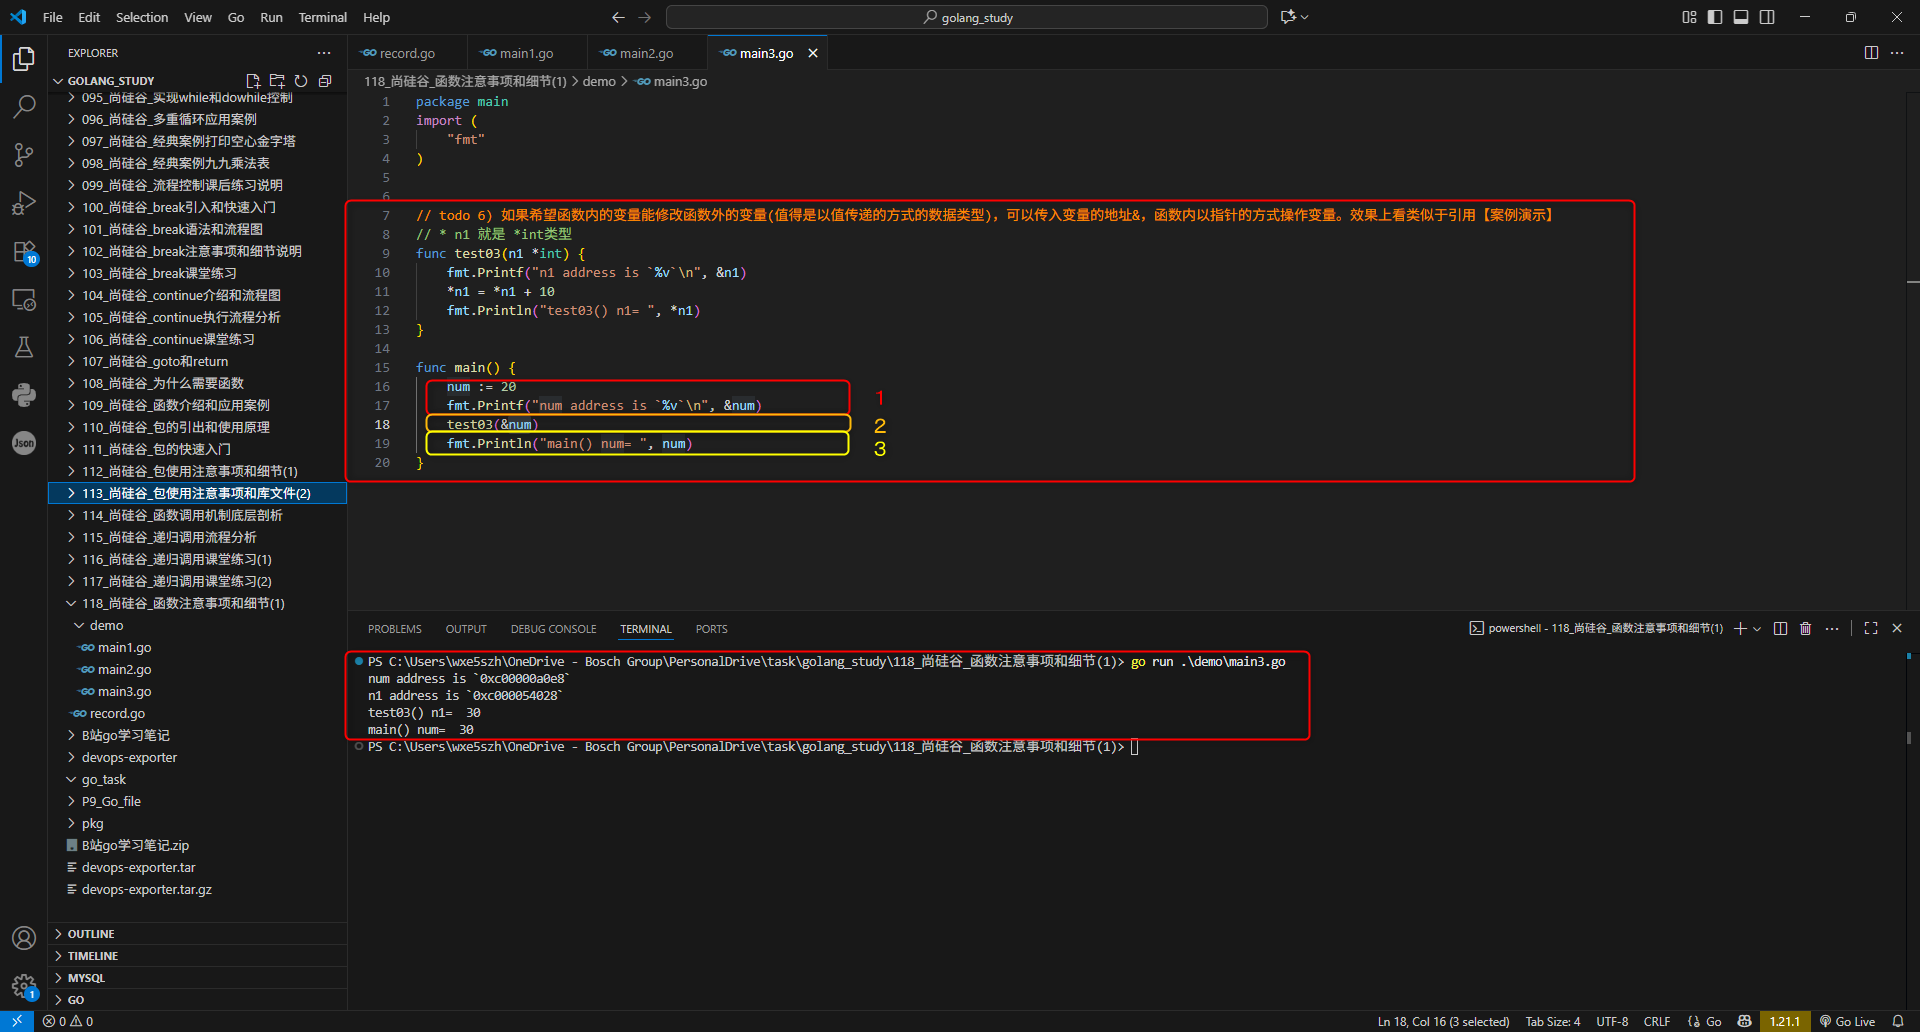1920x1032 pixels.
Task: Open terminal panel more actions menu
Action: [x=1832, y=629]
